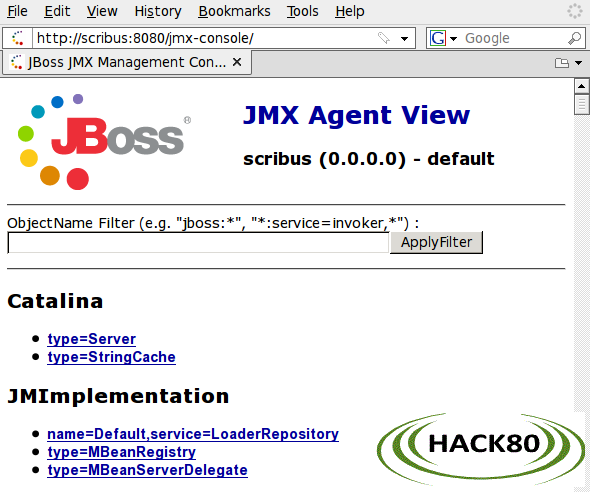Click the site favicon beside the address
590x492 pixels.
17,38
